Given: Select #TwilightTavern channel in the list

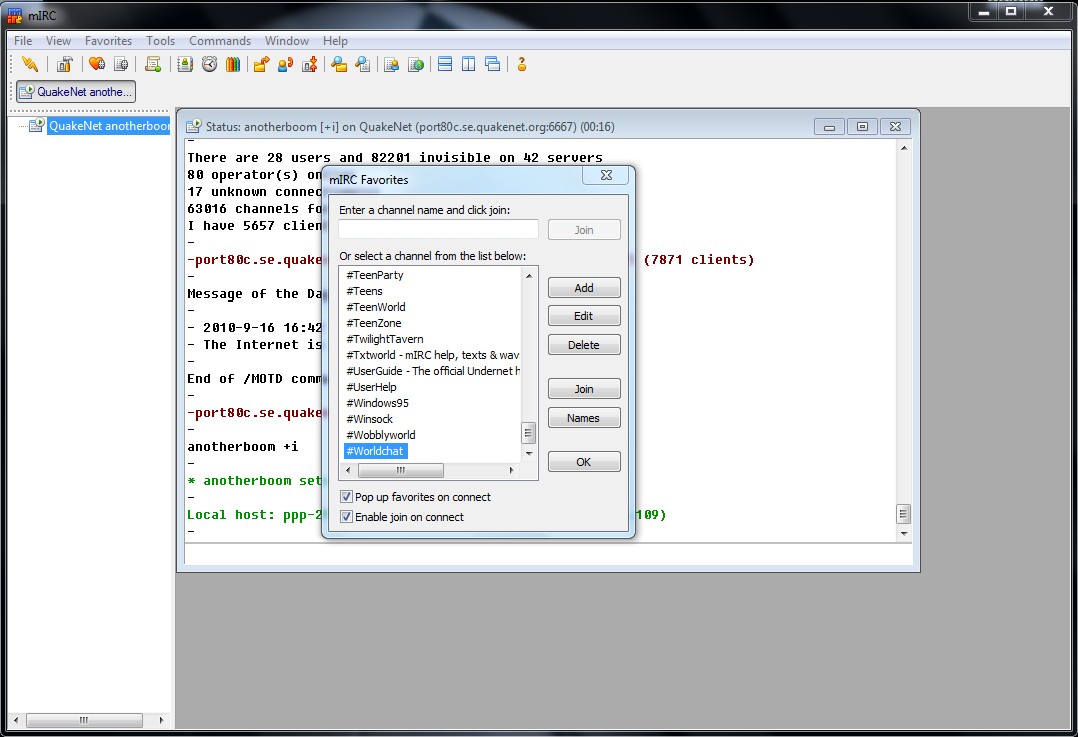Looking at the screenshot, I should (x=385, y=338).
